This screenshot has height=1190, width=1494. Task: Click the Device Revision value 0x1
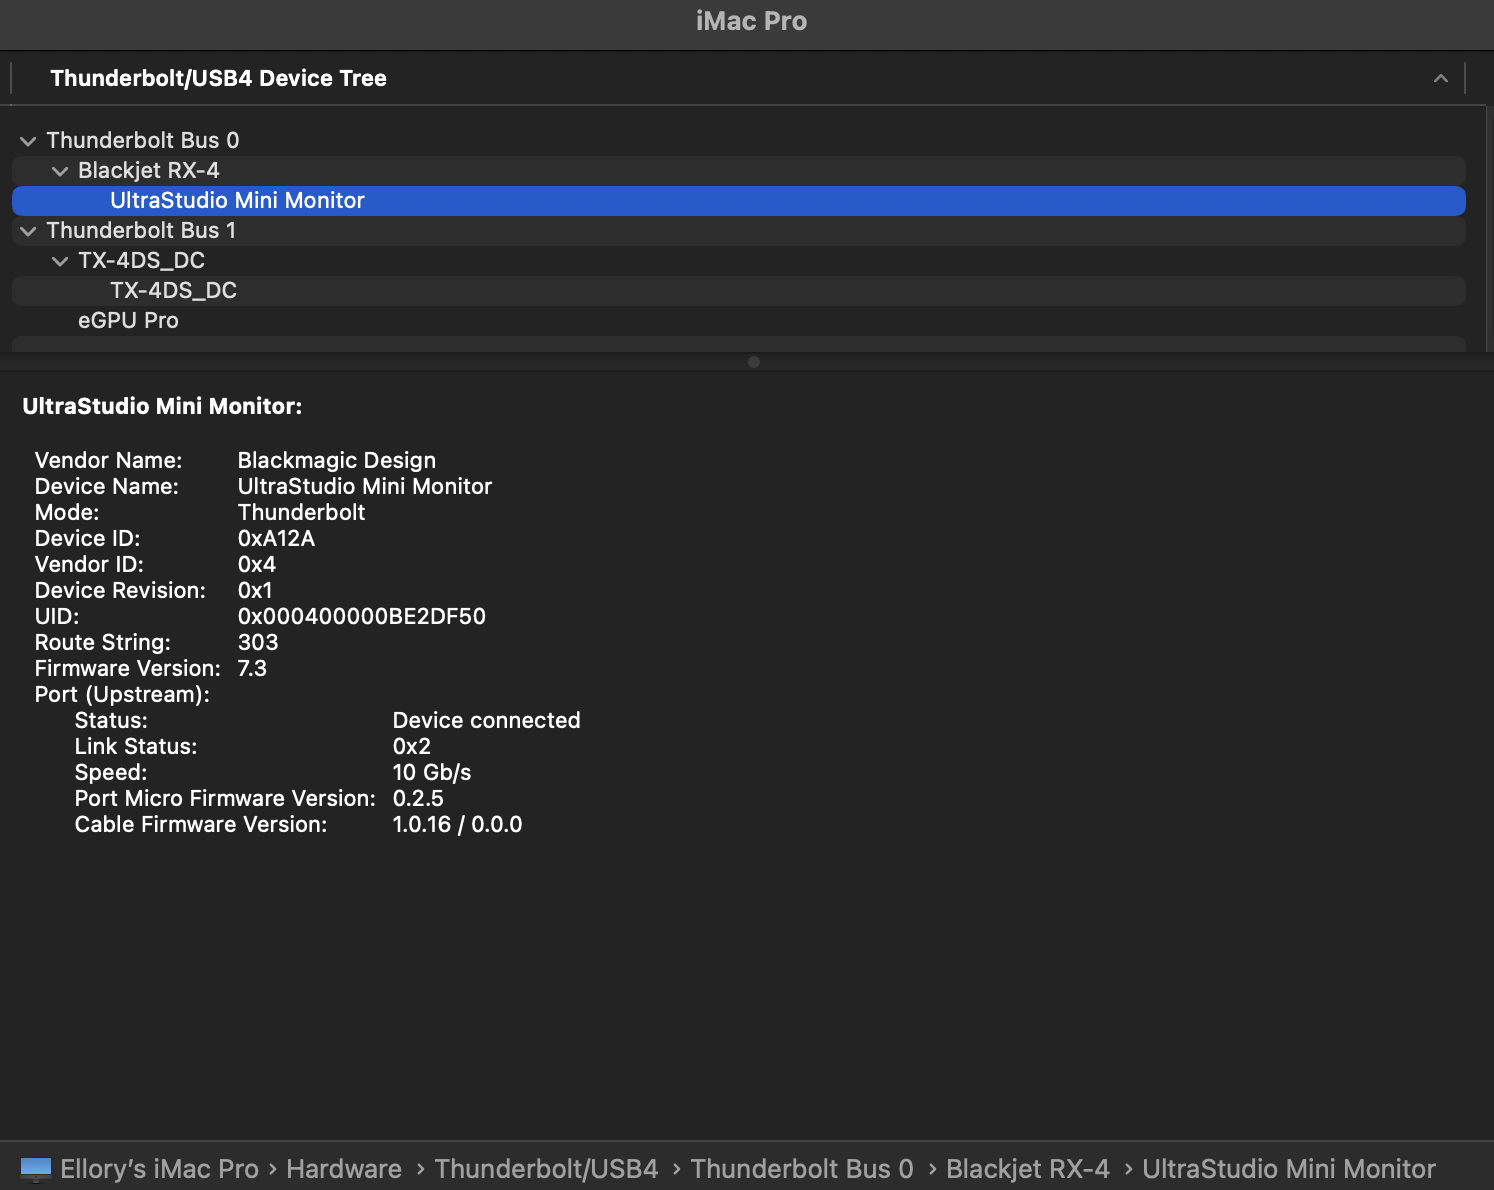pyautogui.click(x=255, y=590)
